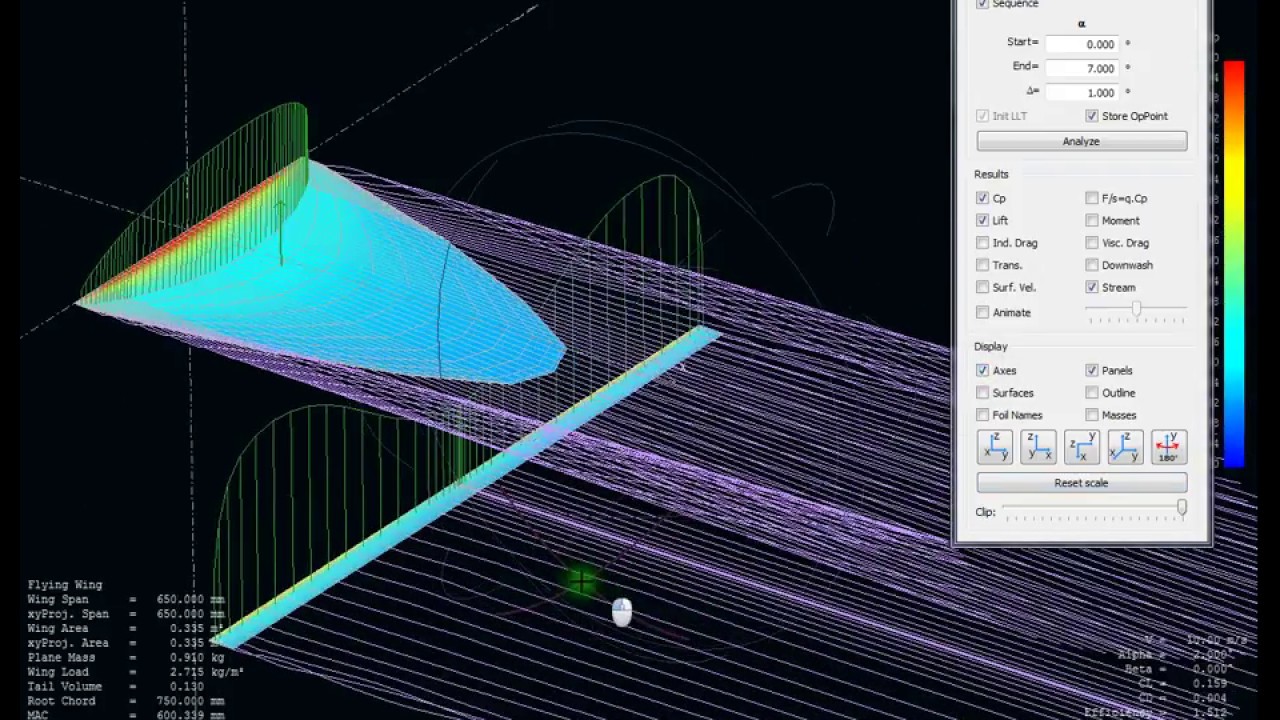Enable the Downwash checkbox
Viewport: 1280px width, 720px height.
coord(1092,265)
